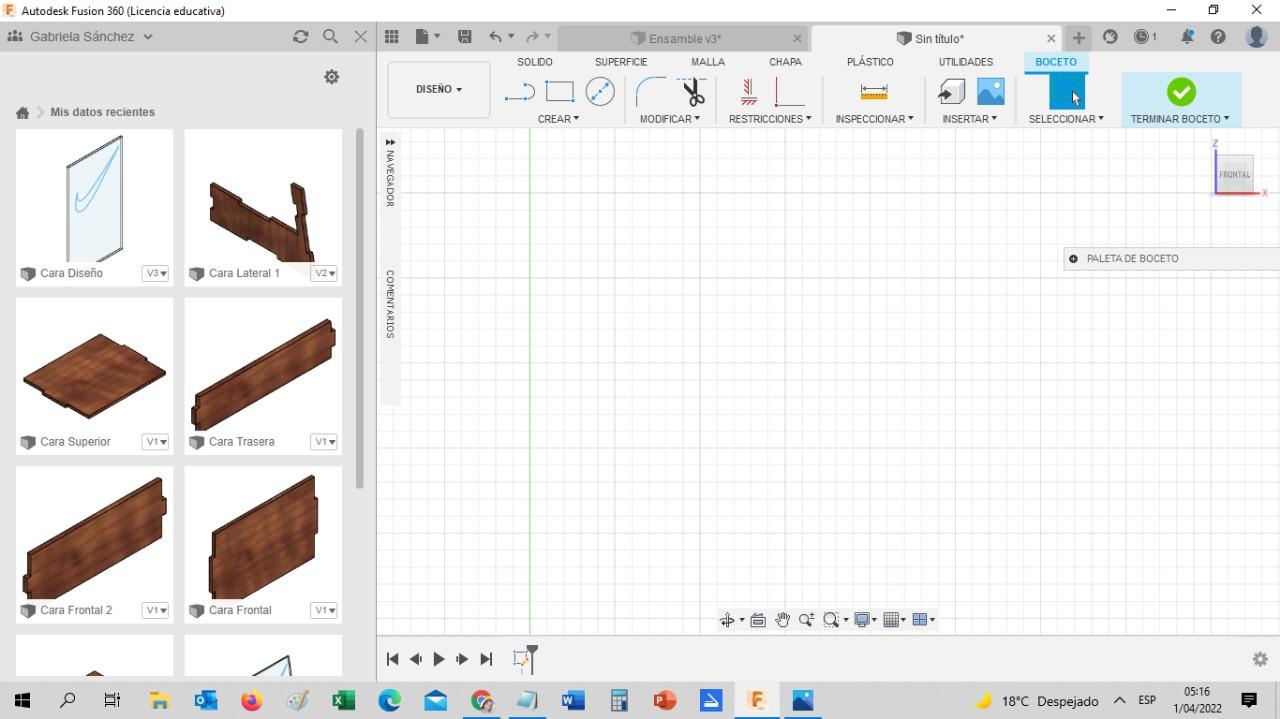The image size is (1280, 719).
Task: Open the RESTRICCIONES dropdown menu
Action: [769, 119]
